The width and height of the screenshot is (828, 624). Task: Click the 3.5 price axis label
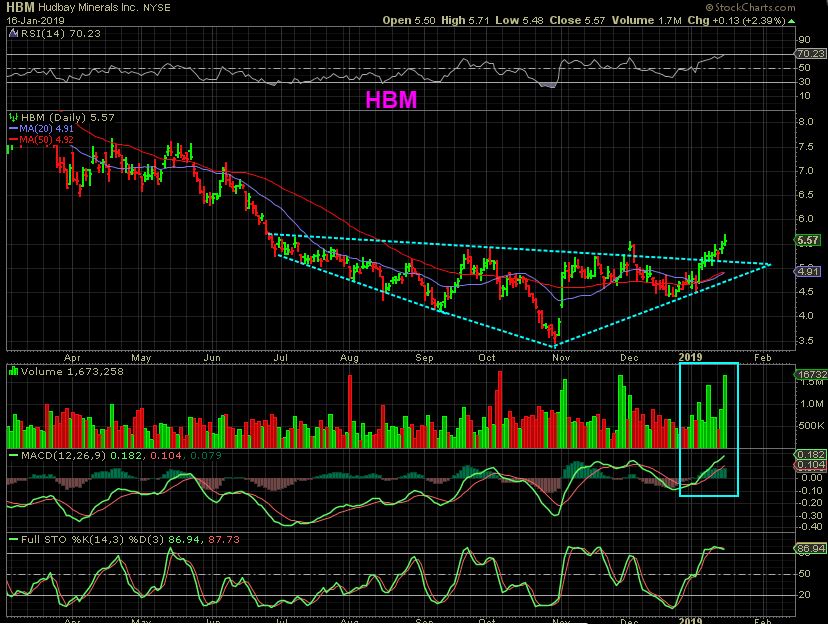pos(806,341)
